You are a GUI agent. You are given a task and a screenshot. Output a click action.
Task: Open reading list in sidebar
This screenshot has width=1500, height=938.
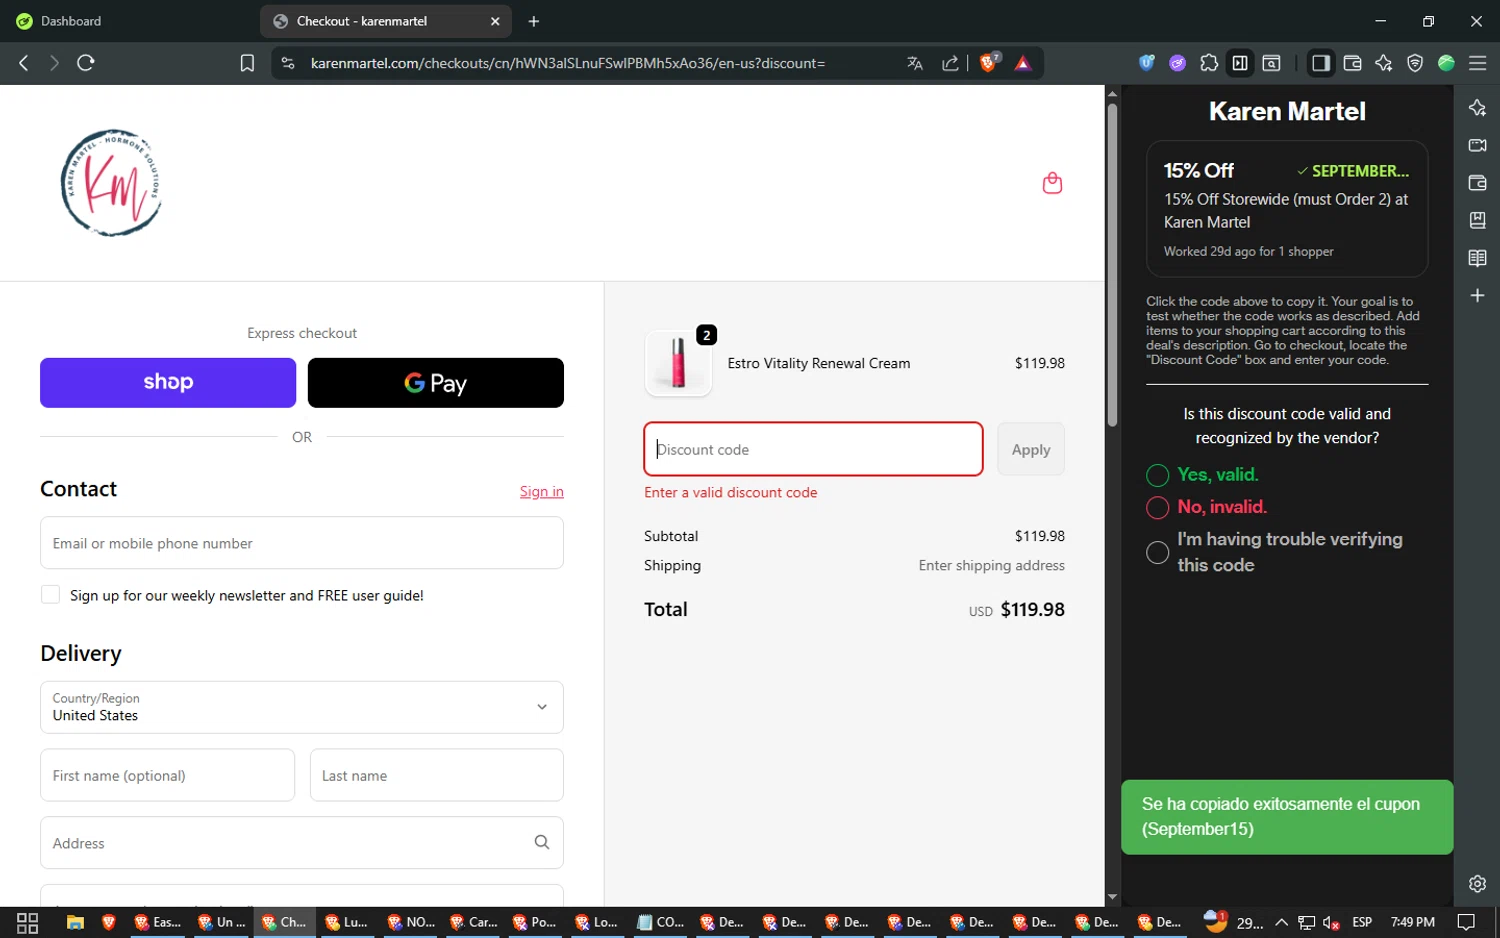tap(1477, 258)
